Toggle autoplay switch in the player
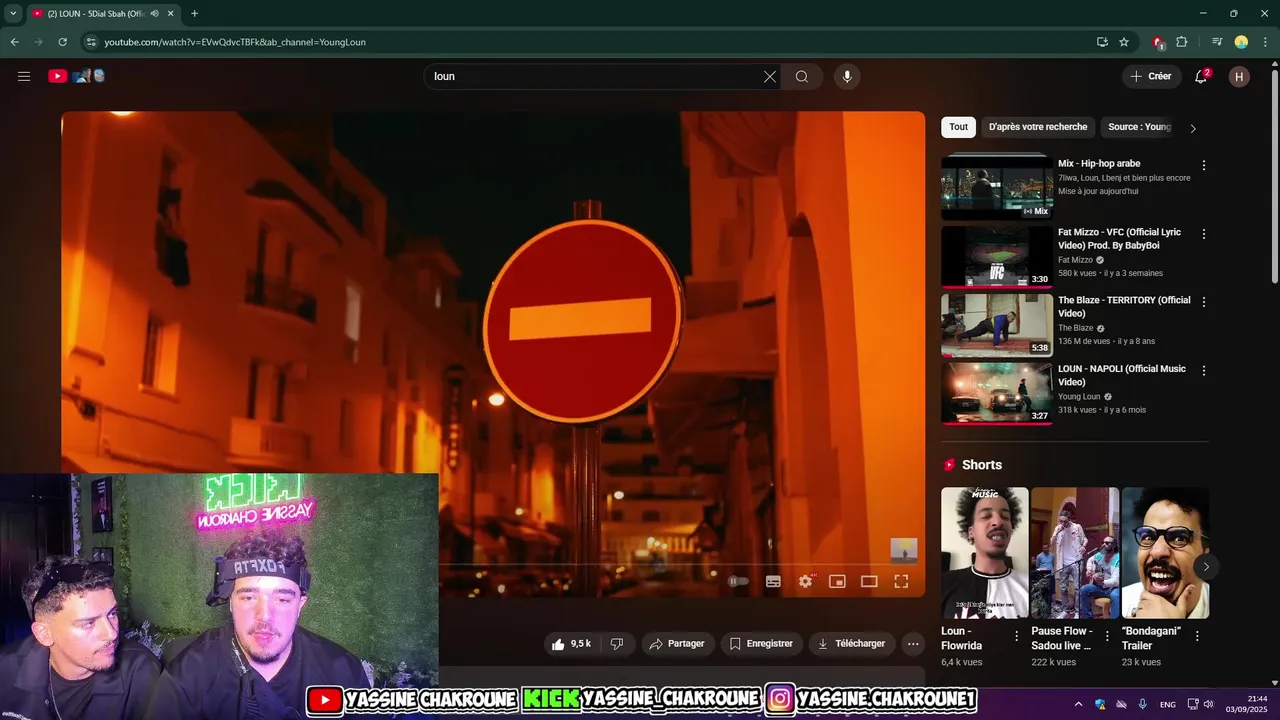Screen dimensions: 1280x720 tap(738, 581)
